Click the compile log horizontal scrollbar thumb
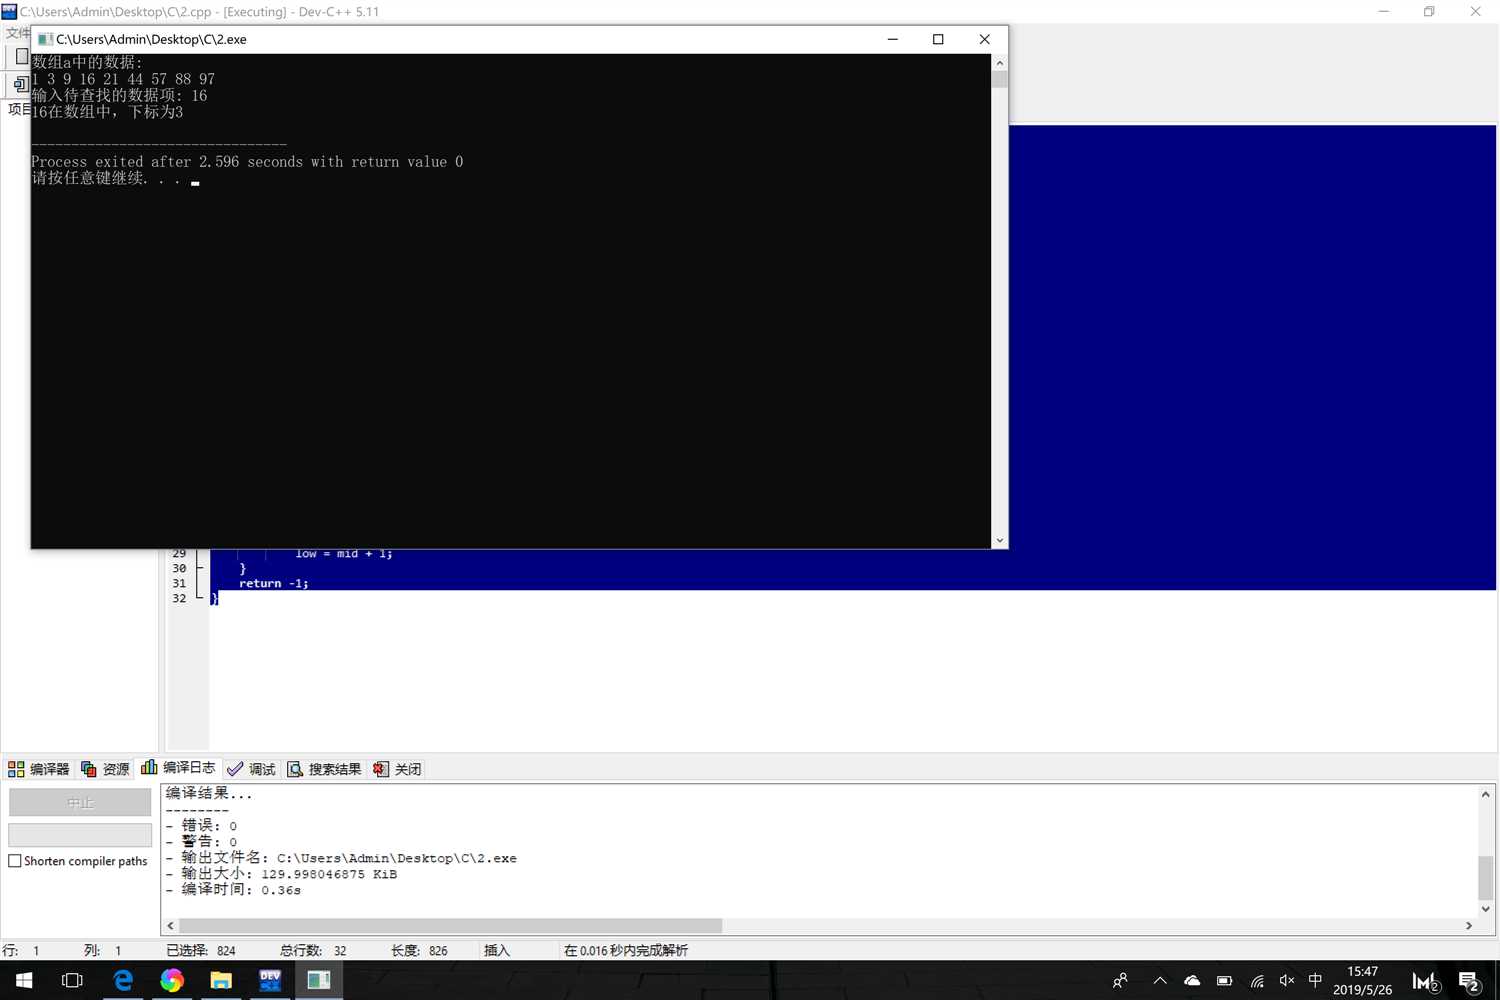Screen dimensions: 1500x1000 (450, 926)
